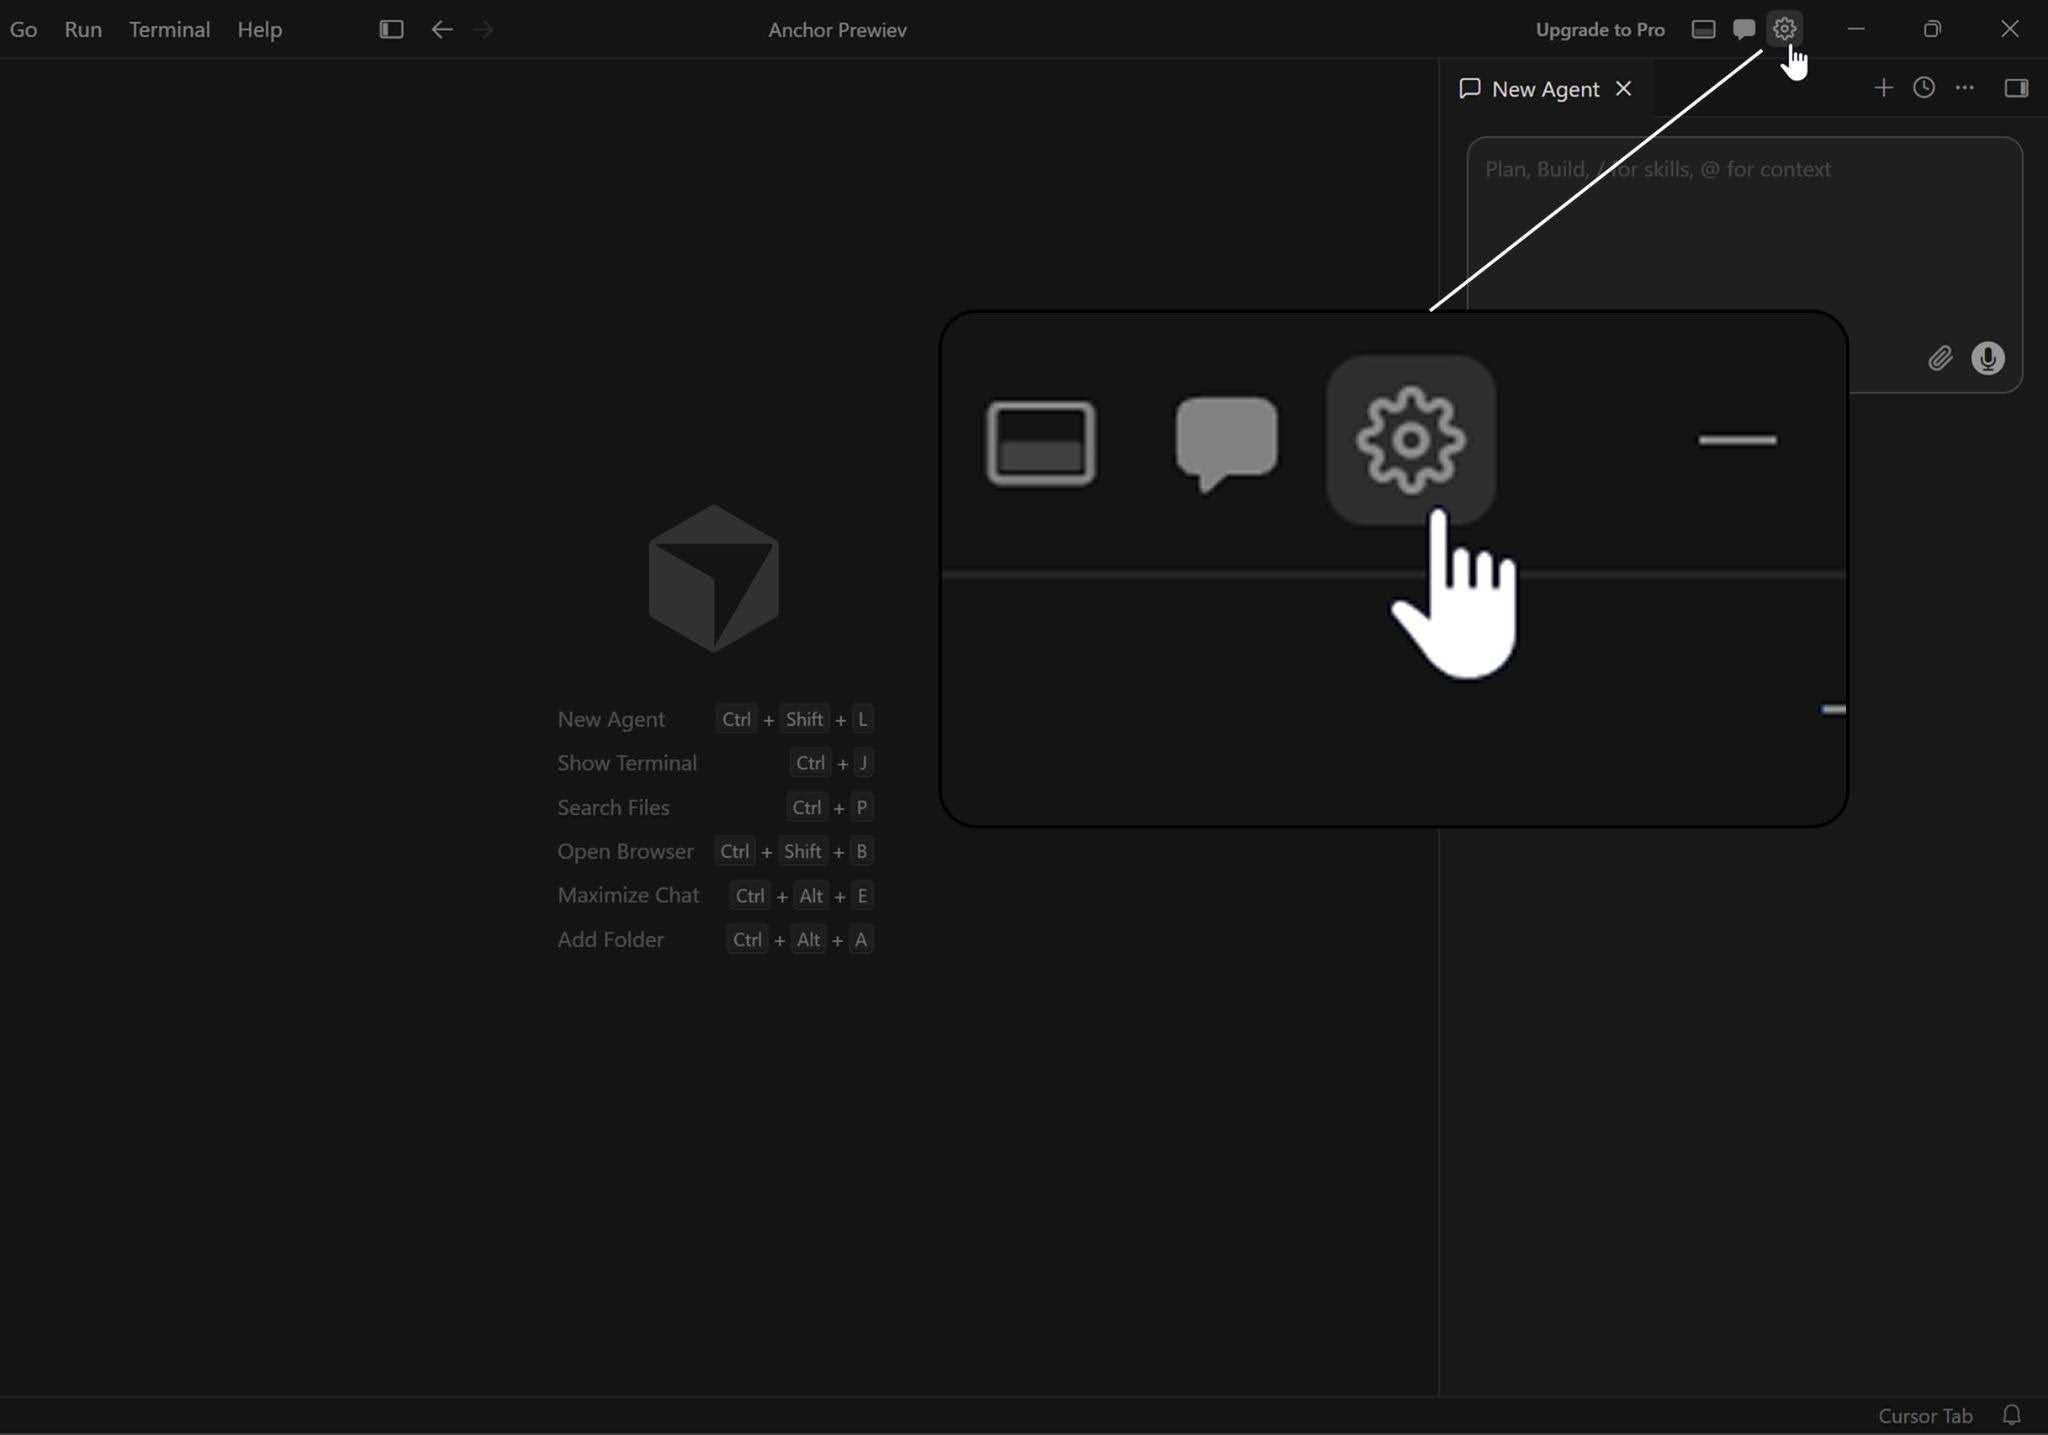The width and height of the screenshot is (2048, 1435).
Task: Click the forward navigation arrow
Action: coord(483,29)
